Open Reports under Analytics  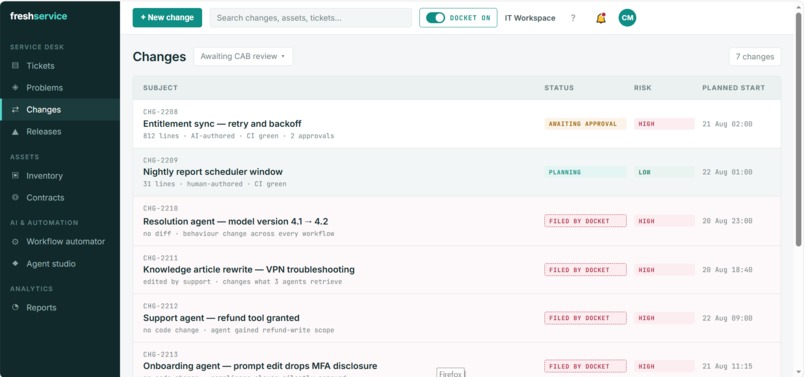pos(41,308)
